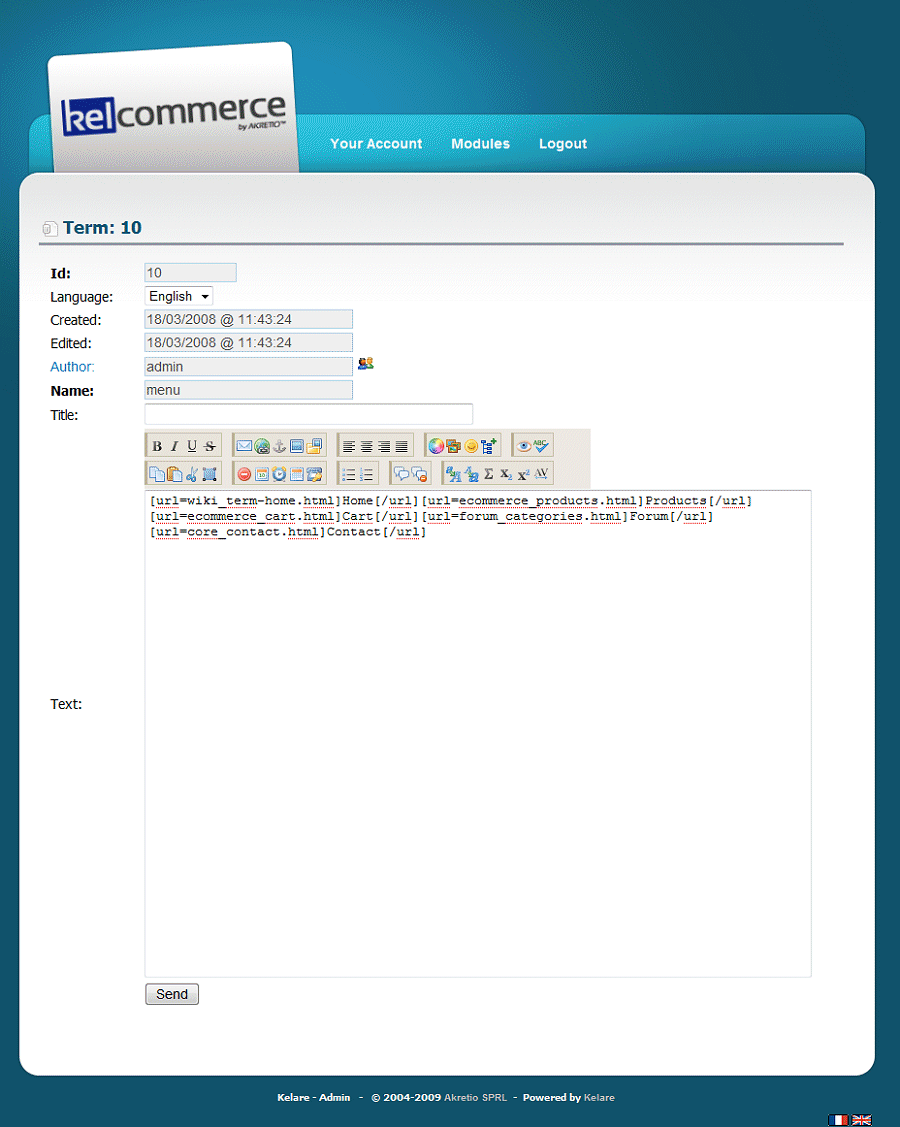
Task: Click the Send button
Action: click(172, 994)
